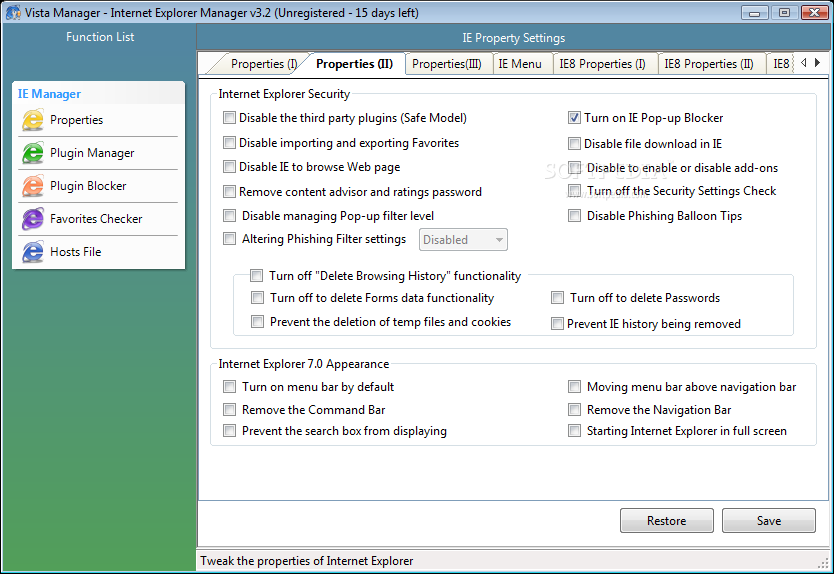This screenshot has height=574, width=834.
Task: Check Turn off the Security Settings Check
Action: (x=574, y=190)
